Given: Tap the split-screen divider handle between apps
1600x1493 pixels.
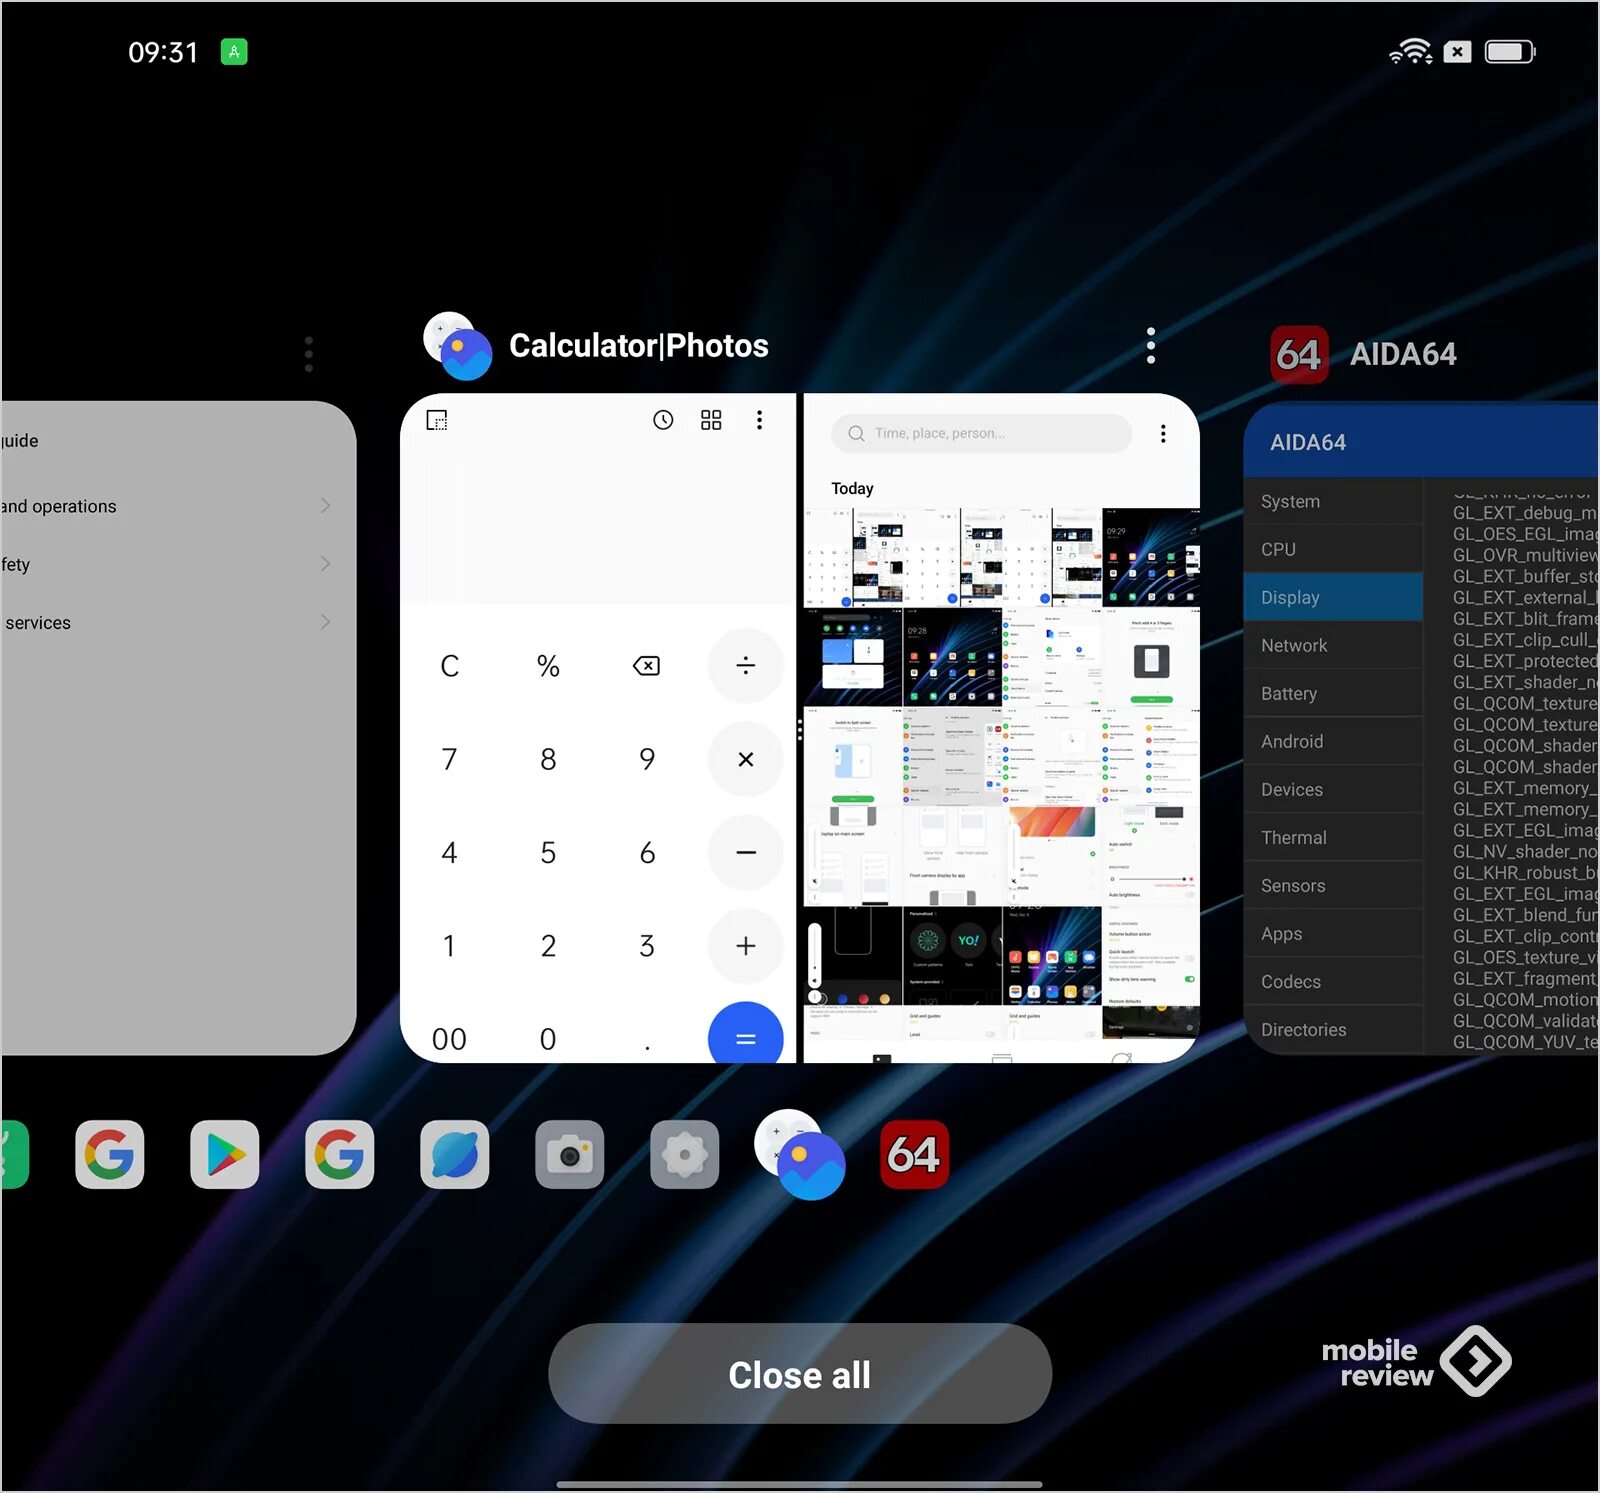Looking at the screenshot, I should pyautogui.click(x=800, y=728).
